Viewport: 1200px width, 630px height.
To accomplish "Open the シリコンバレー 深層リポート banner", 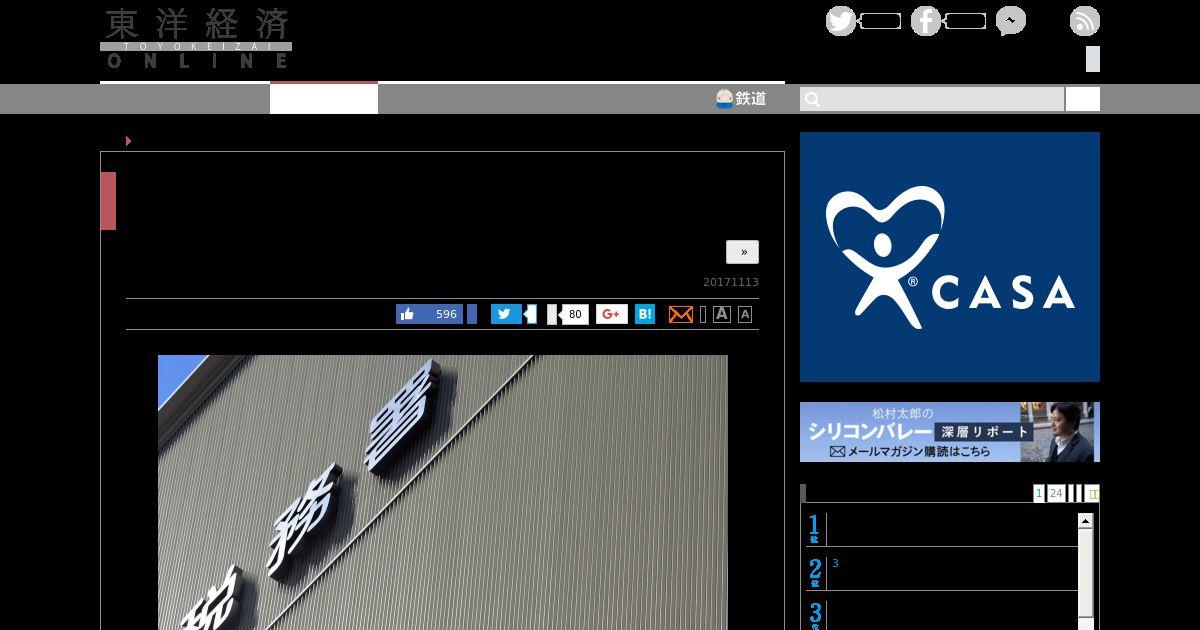I will click(950, 432).
